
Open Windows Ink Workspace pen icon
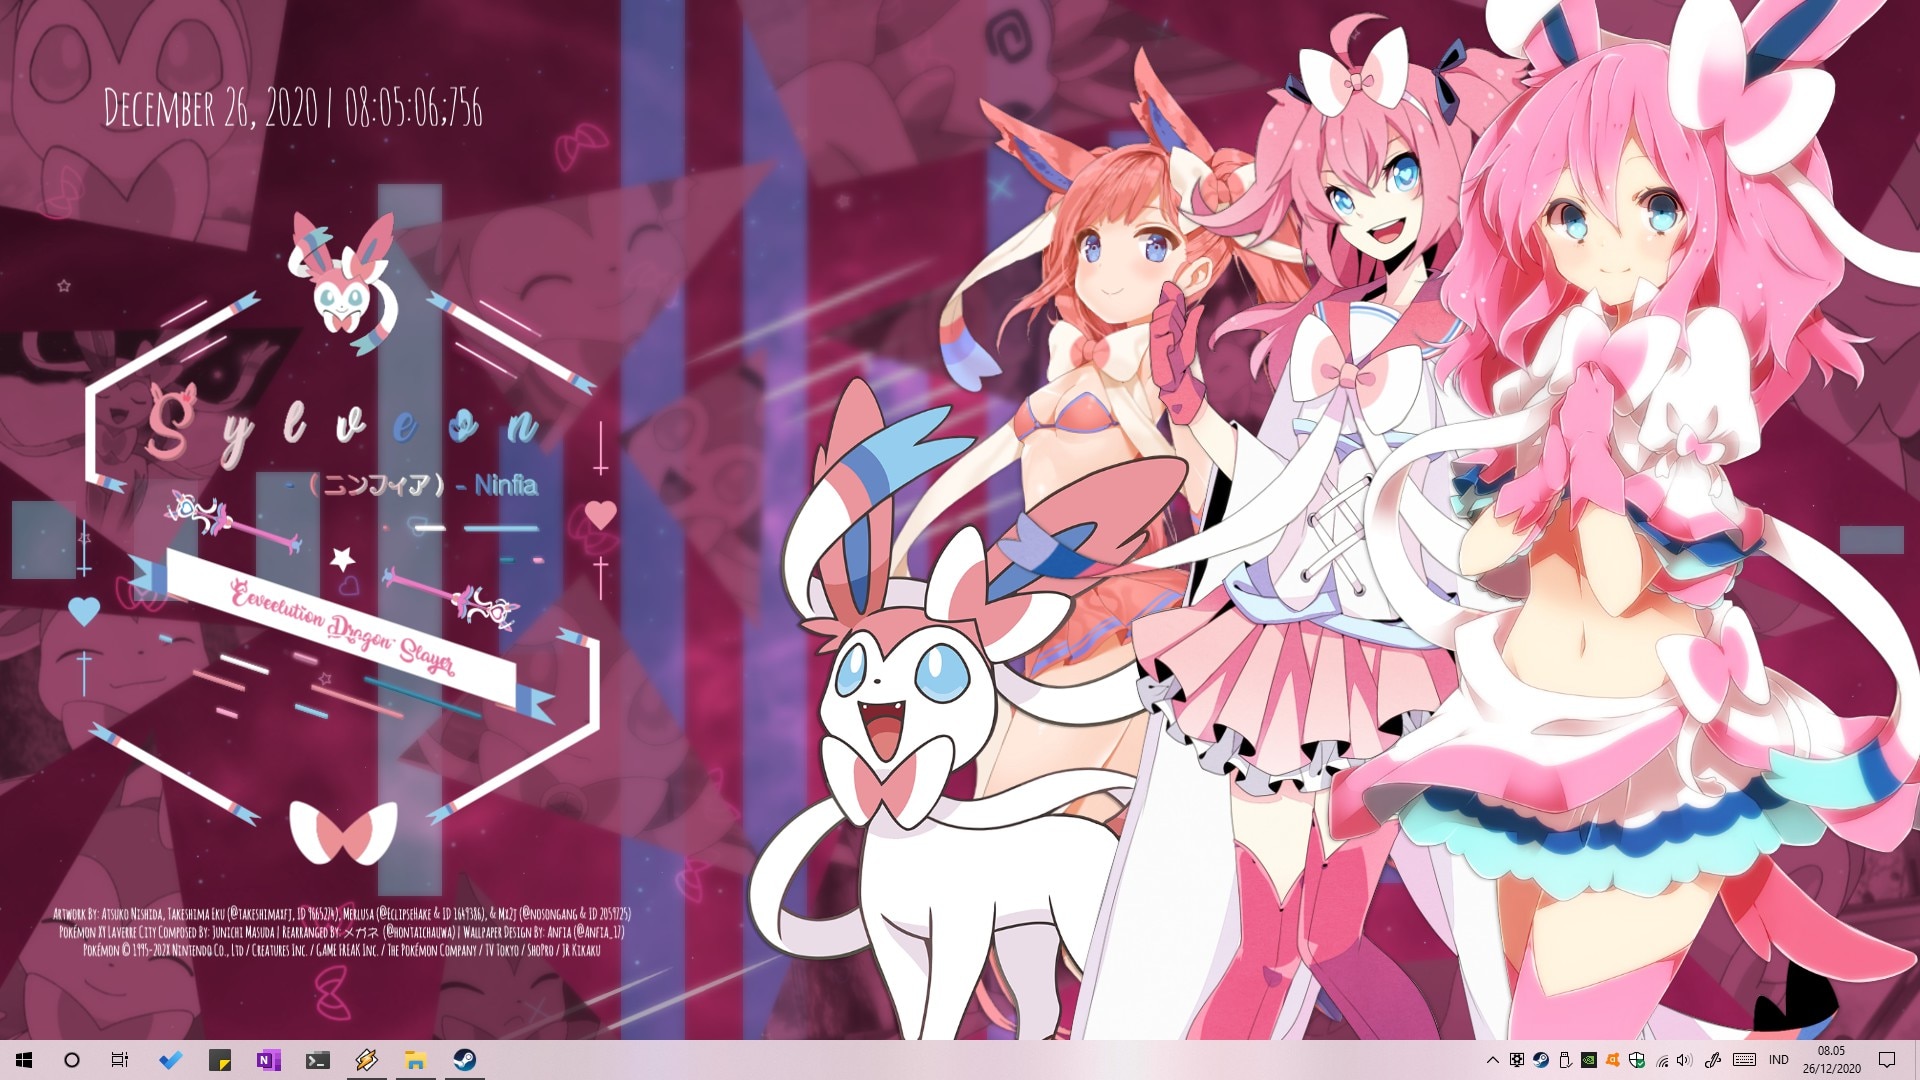1713,1060
